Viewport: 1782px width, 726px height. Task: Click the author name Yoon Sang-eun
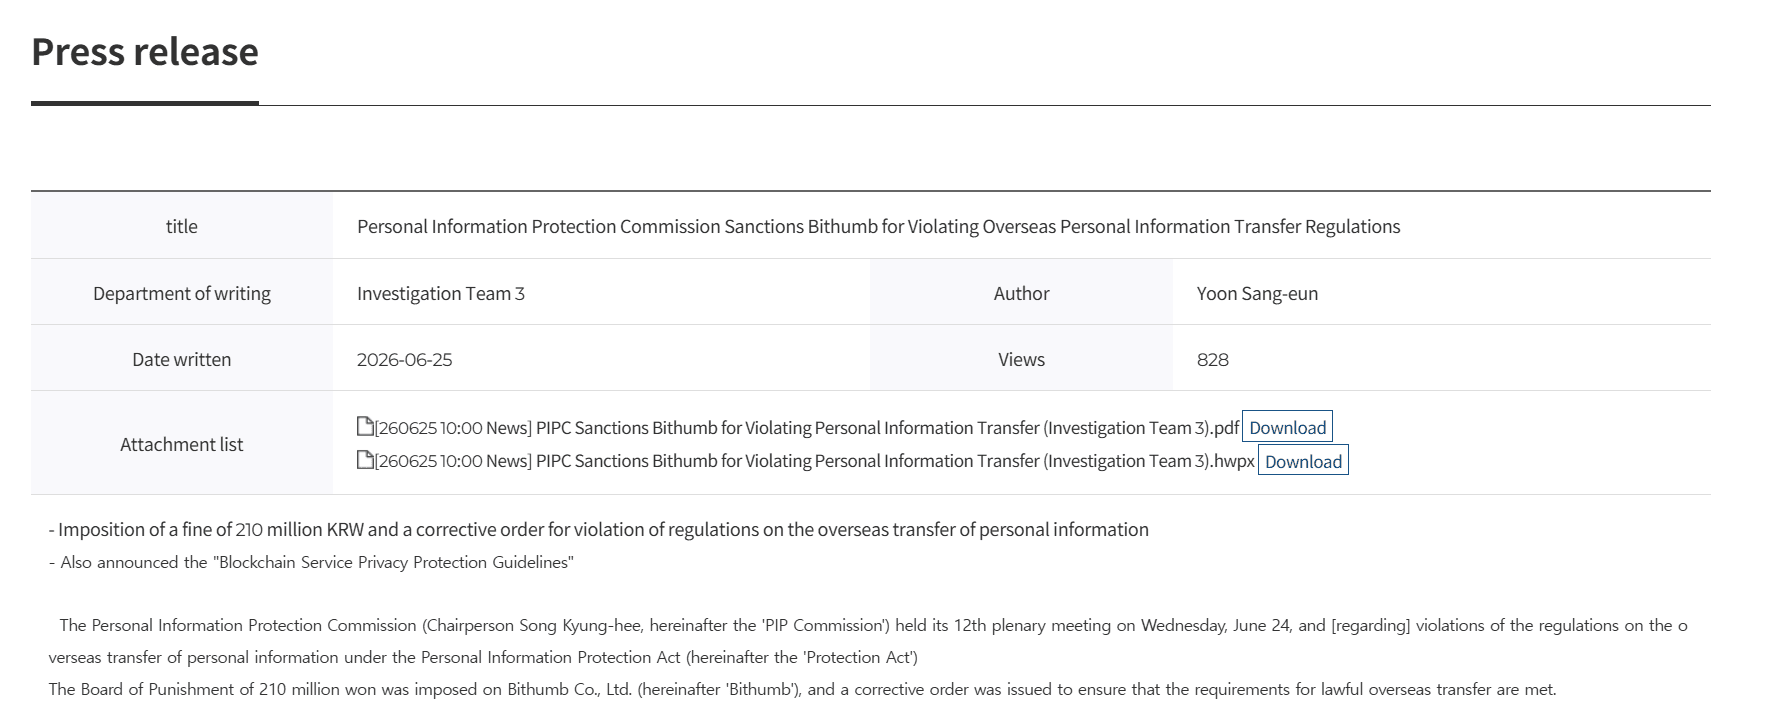point(1257,293)
